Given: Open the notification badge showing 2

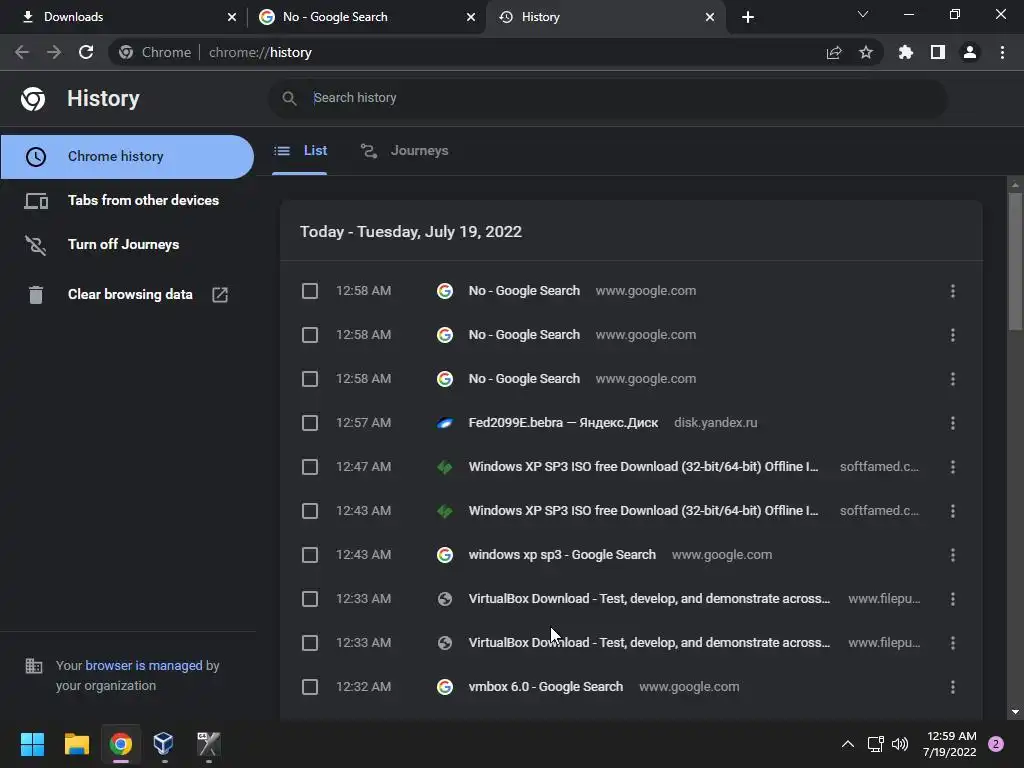Looking at the screenshot, I should pyautogui.click(x=996, y=744).
